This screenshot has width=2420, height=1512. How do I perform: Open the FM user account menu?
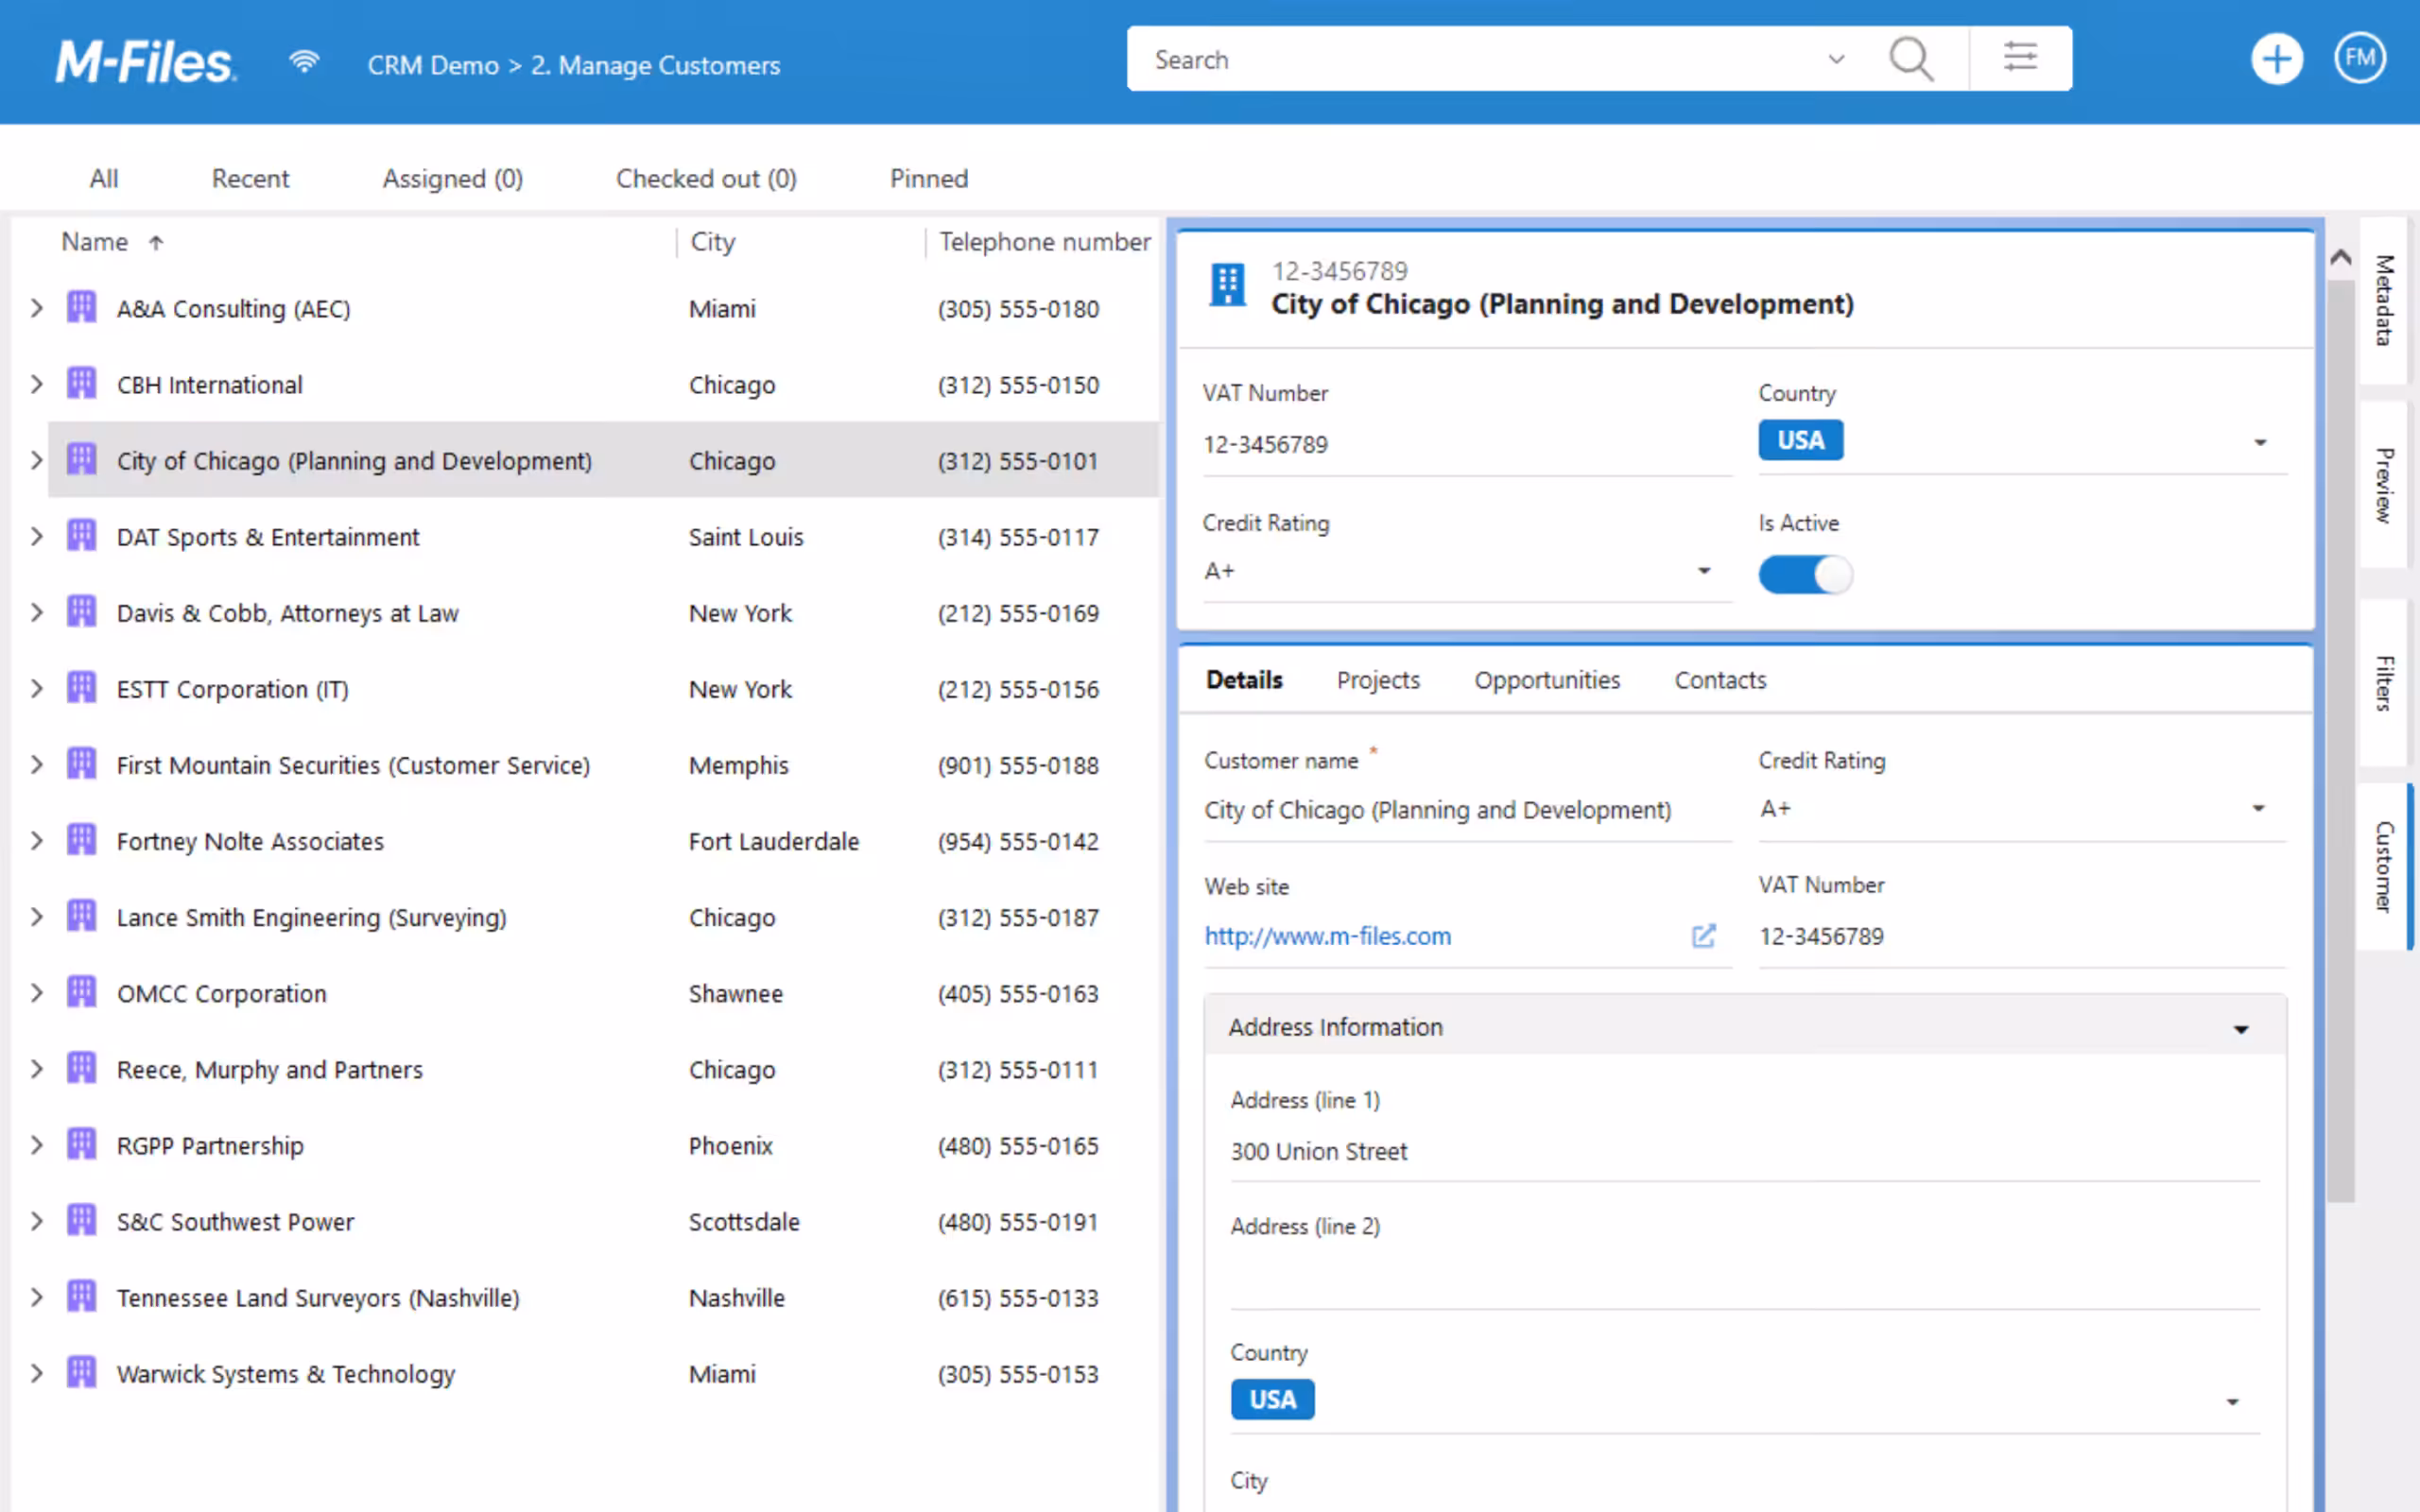[2360, 59]
